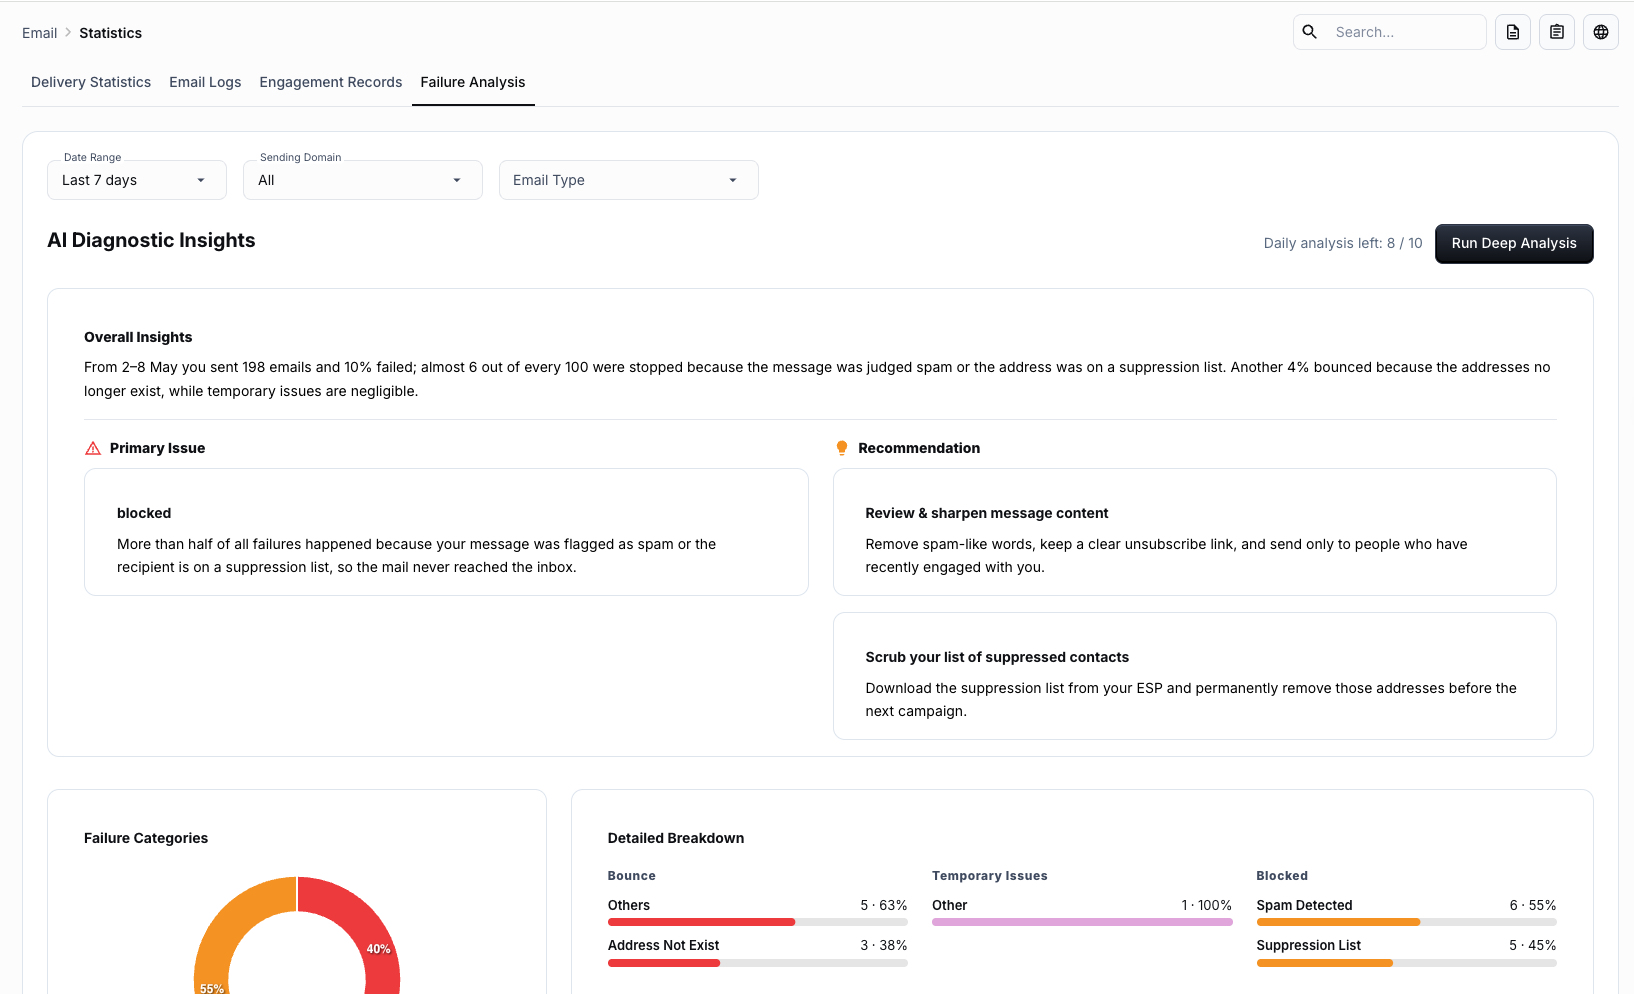Click the Address Not Exist progress bar
The width and height of the screenshot is (1634, 994).
tap(758, 962)
